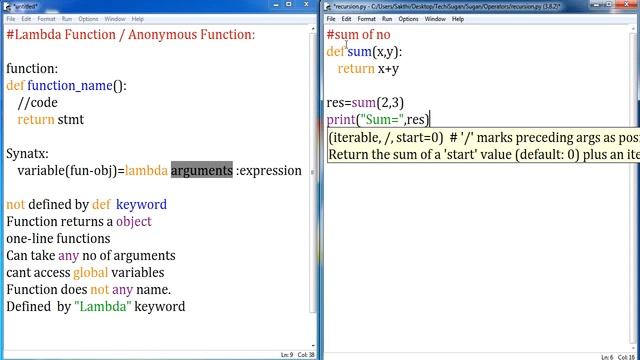Screen dimensions: 640x360
Task: Click 'Can take any no of arguments' line
Action: 91,256
